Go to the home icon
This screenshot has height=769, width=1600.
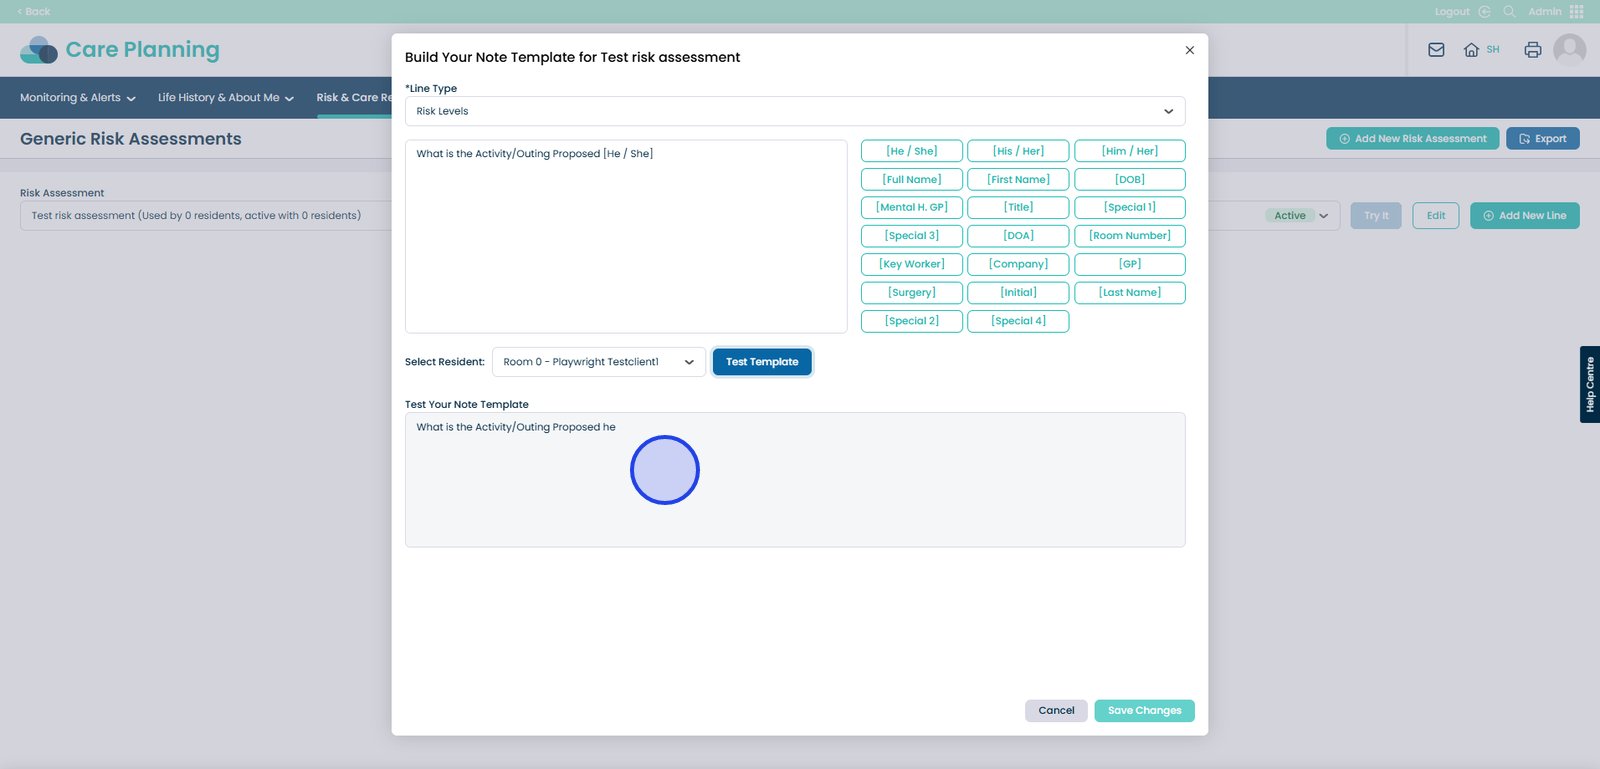(1471, 50)
